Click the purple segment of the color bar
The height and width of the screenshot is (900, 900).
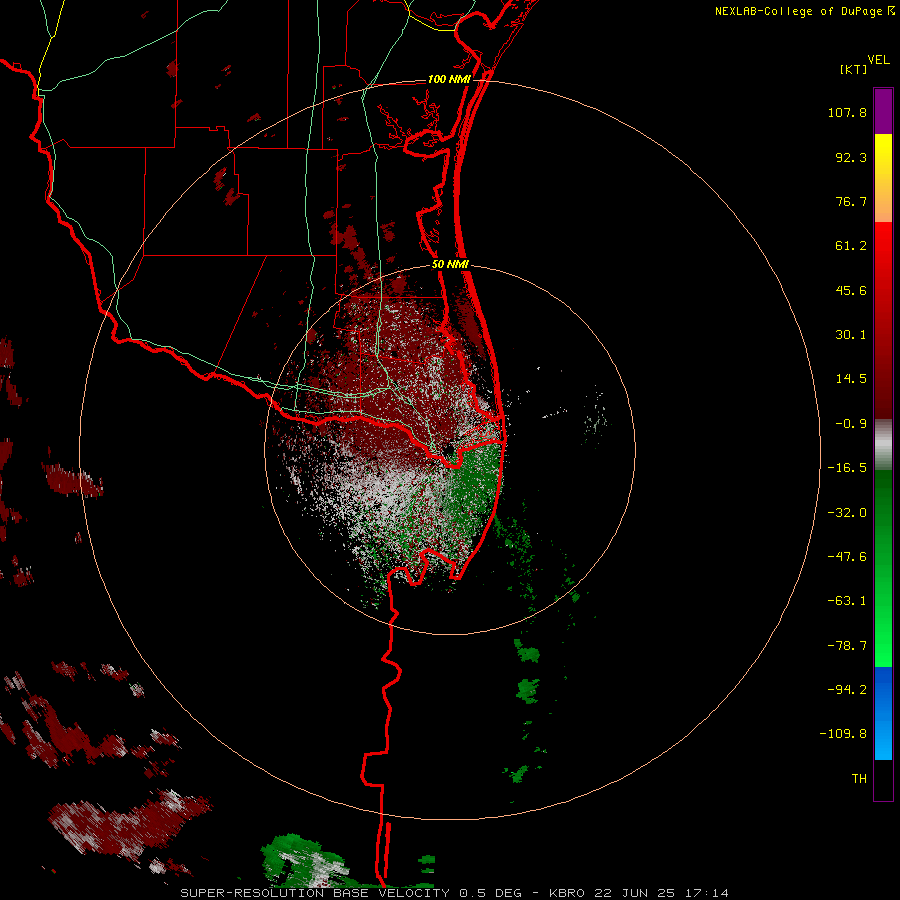click(x=883, y=111)
